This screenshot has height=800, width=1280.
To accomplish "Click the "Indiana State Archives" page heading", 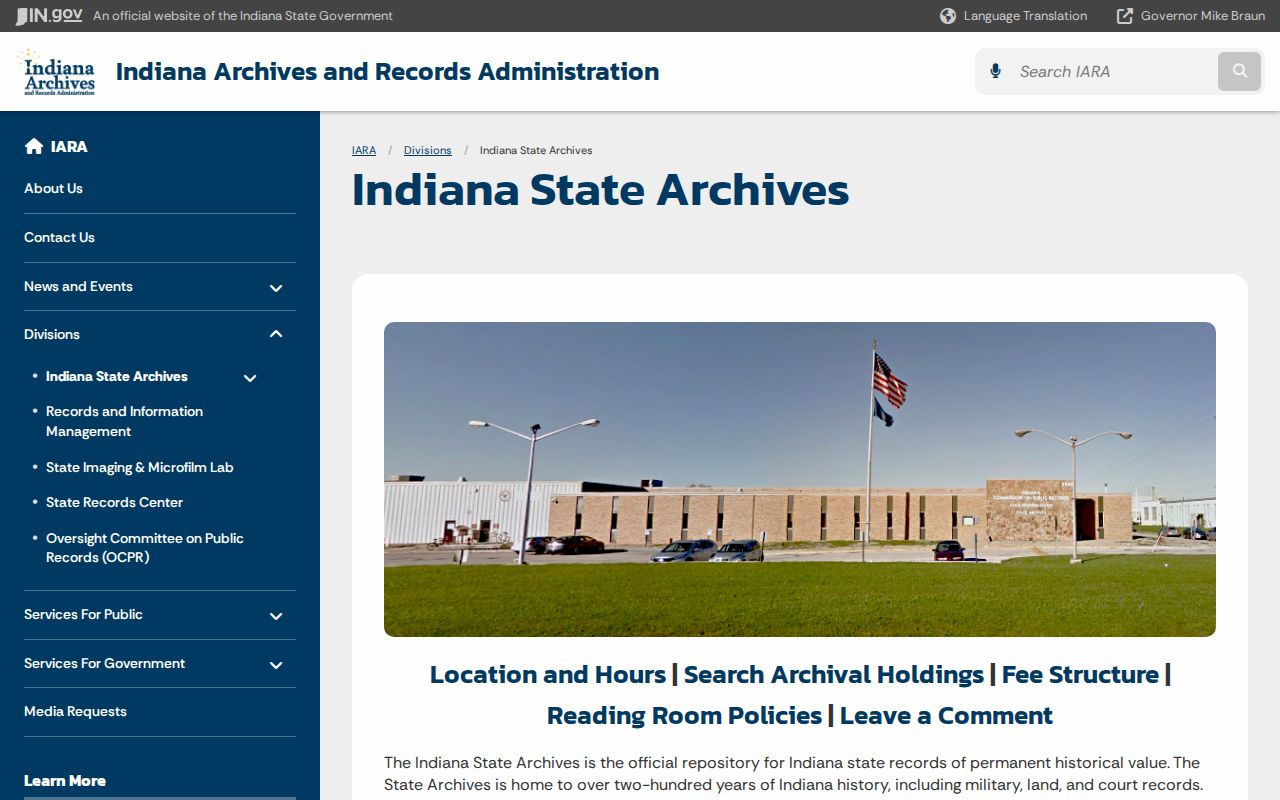I will pyautogui.click(x=600, y=190).
